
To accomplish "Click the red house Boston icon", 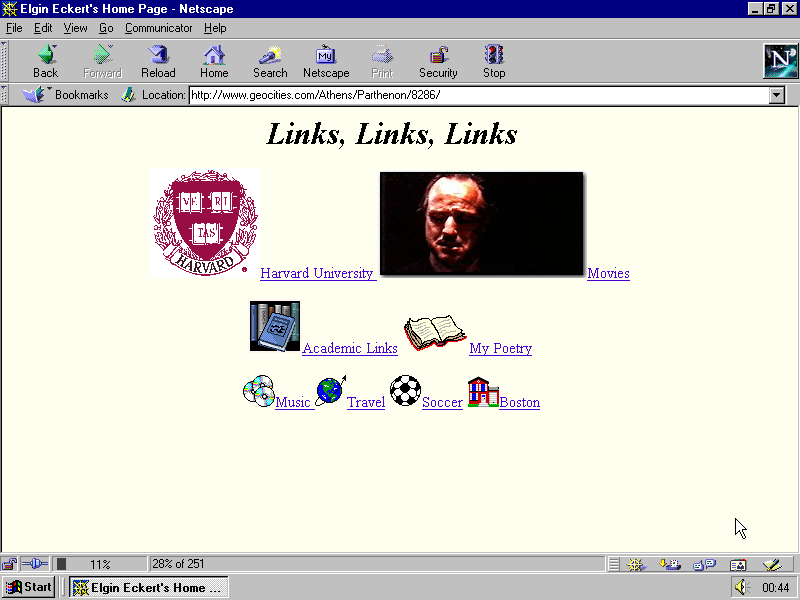I will click(x=483, y=392).
